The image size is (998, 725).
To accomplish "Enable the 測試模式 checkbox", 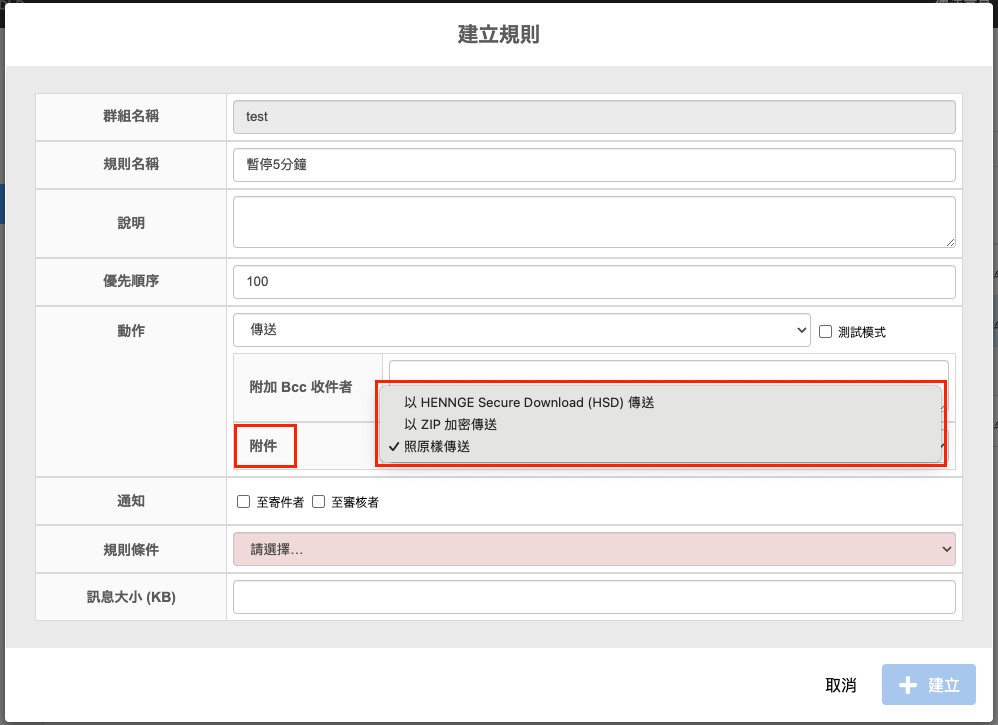I will pyautogui.click(x=826, y=332).
